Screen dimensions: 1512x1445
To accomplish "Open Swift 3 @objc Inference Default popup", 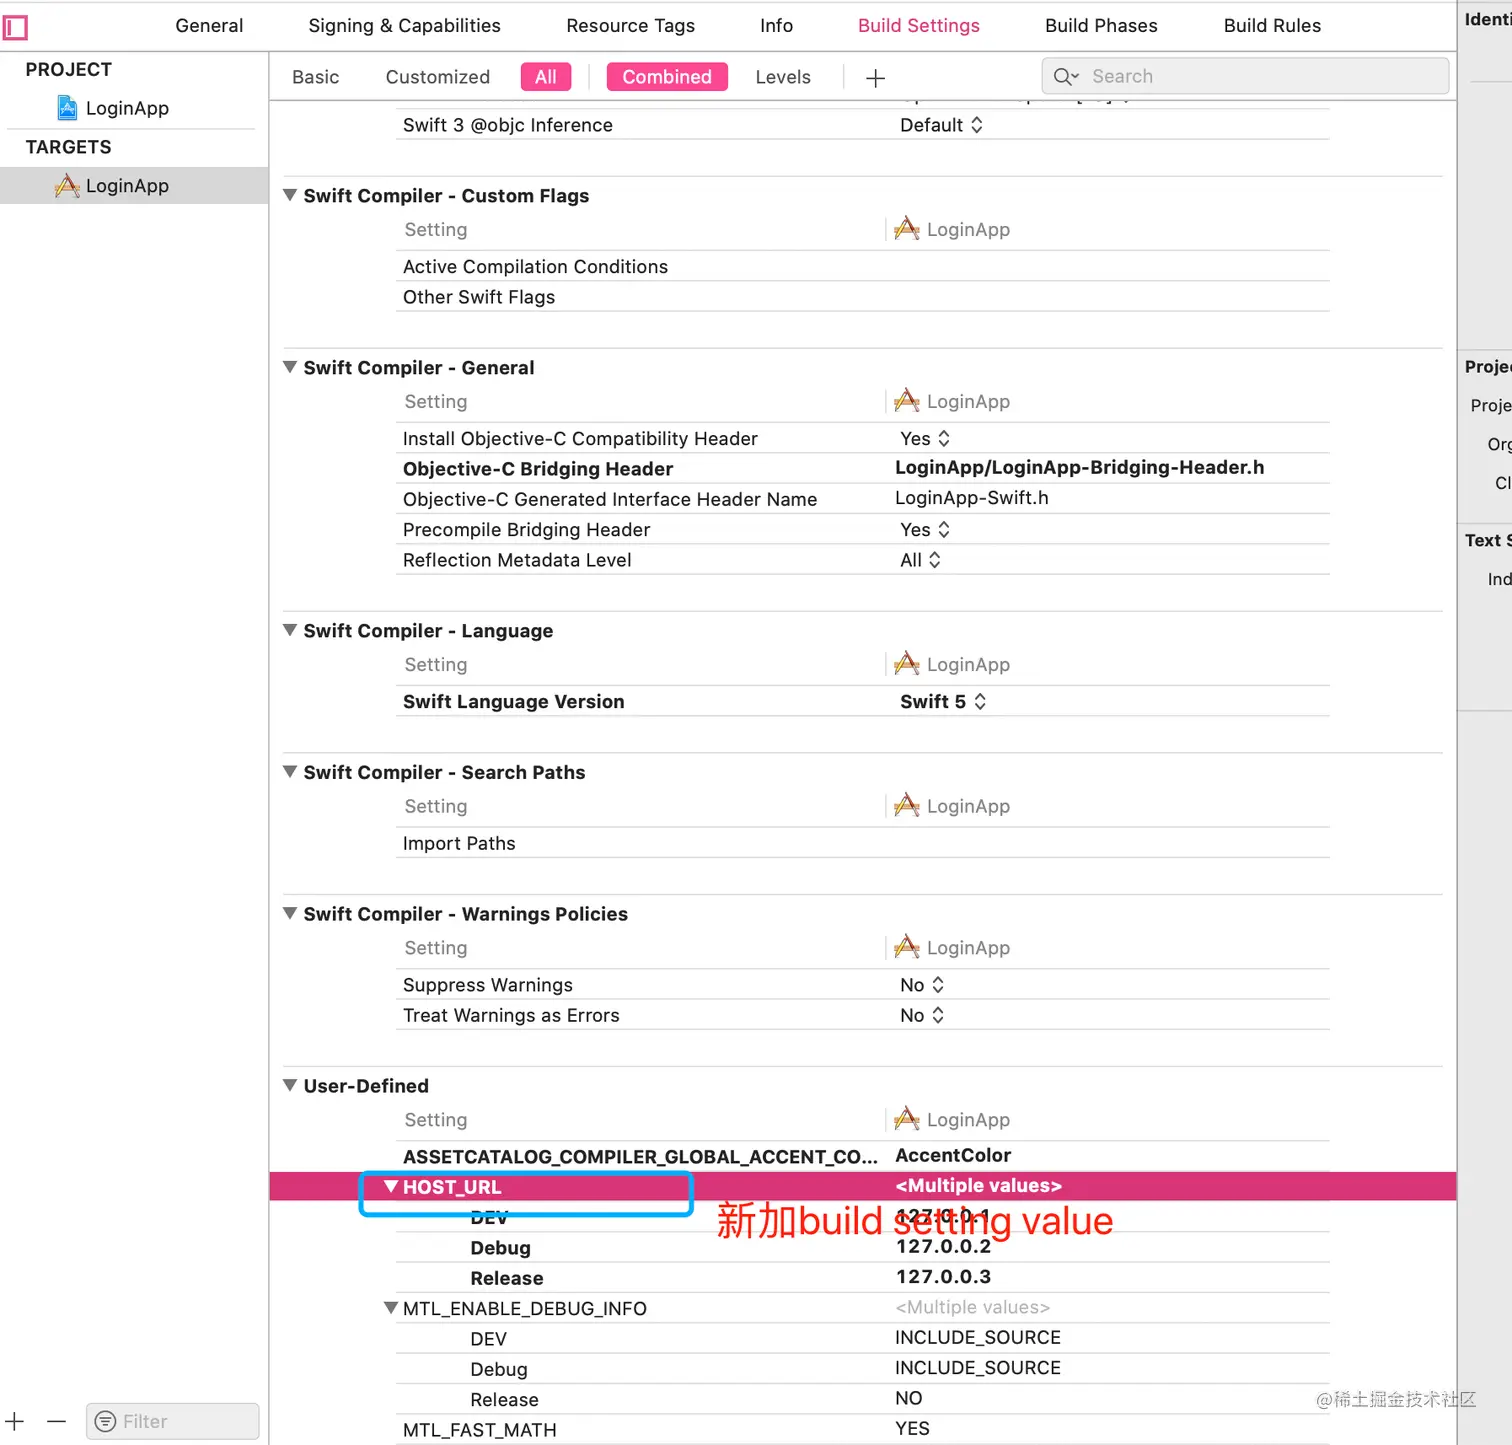I will (941, 125).
